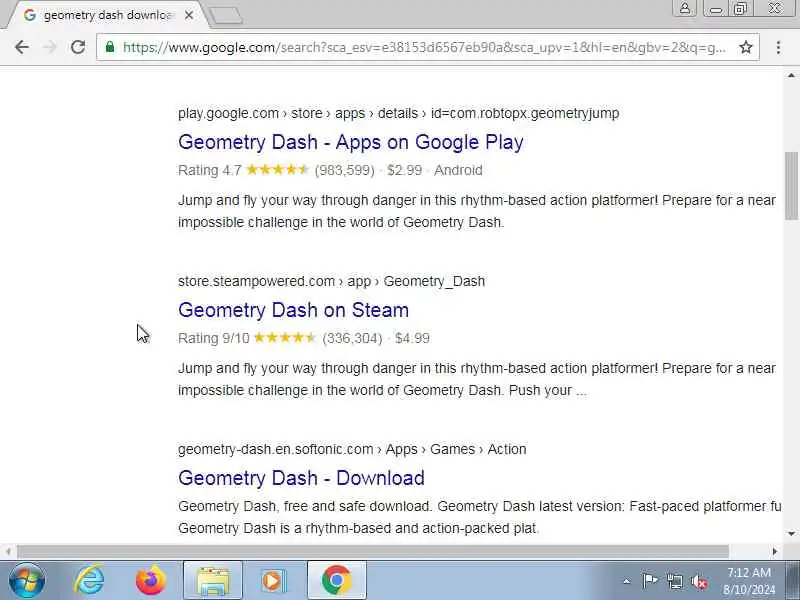Click the $2.99 price text

[x=405, y=170]
